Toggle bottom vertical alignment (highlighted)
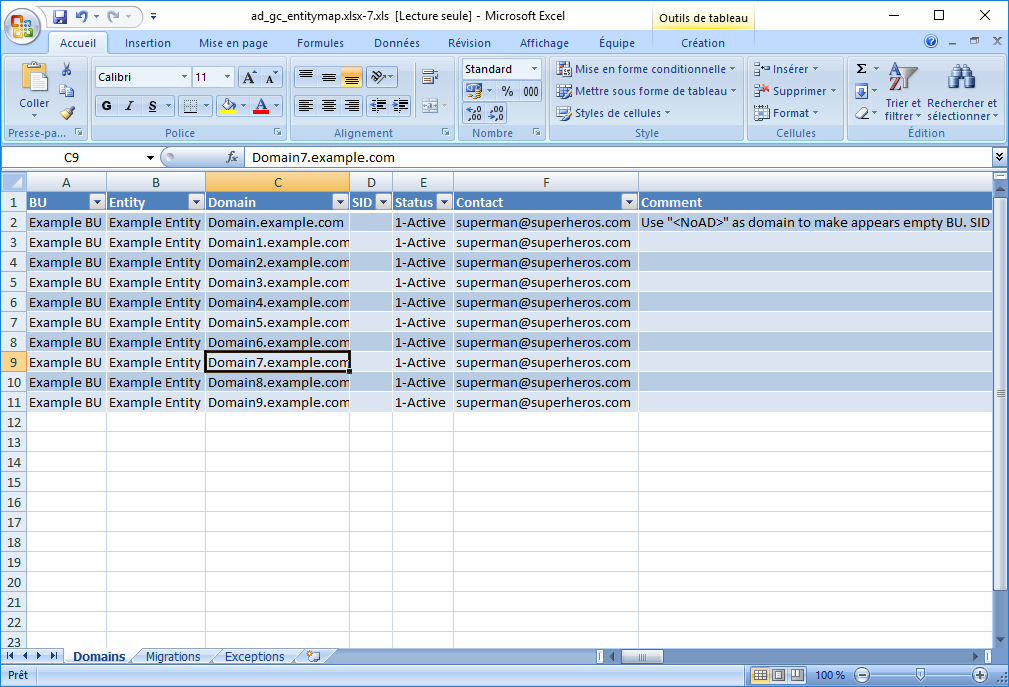 coord(351,77)
